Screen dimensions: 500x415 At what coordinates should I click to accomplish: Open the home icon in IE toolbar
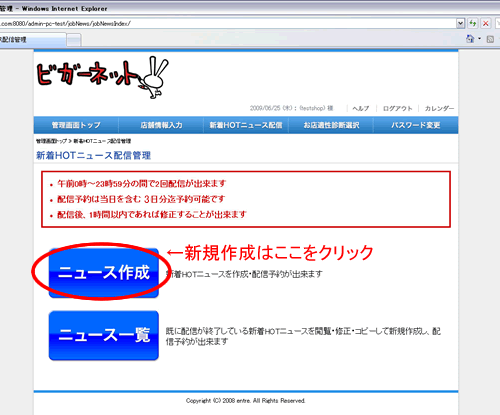click(x=470, y=39)
